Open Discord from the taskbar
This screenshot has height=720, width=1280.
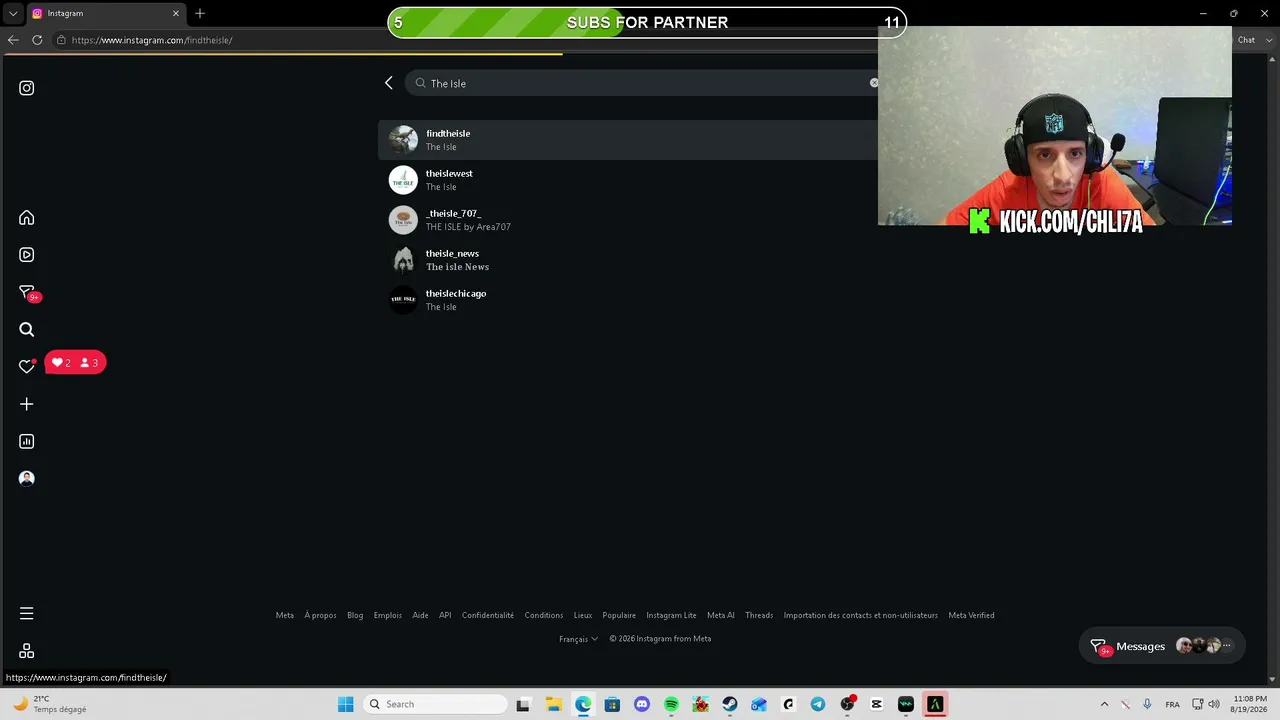click(642, 704)
